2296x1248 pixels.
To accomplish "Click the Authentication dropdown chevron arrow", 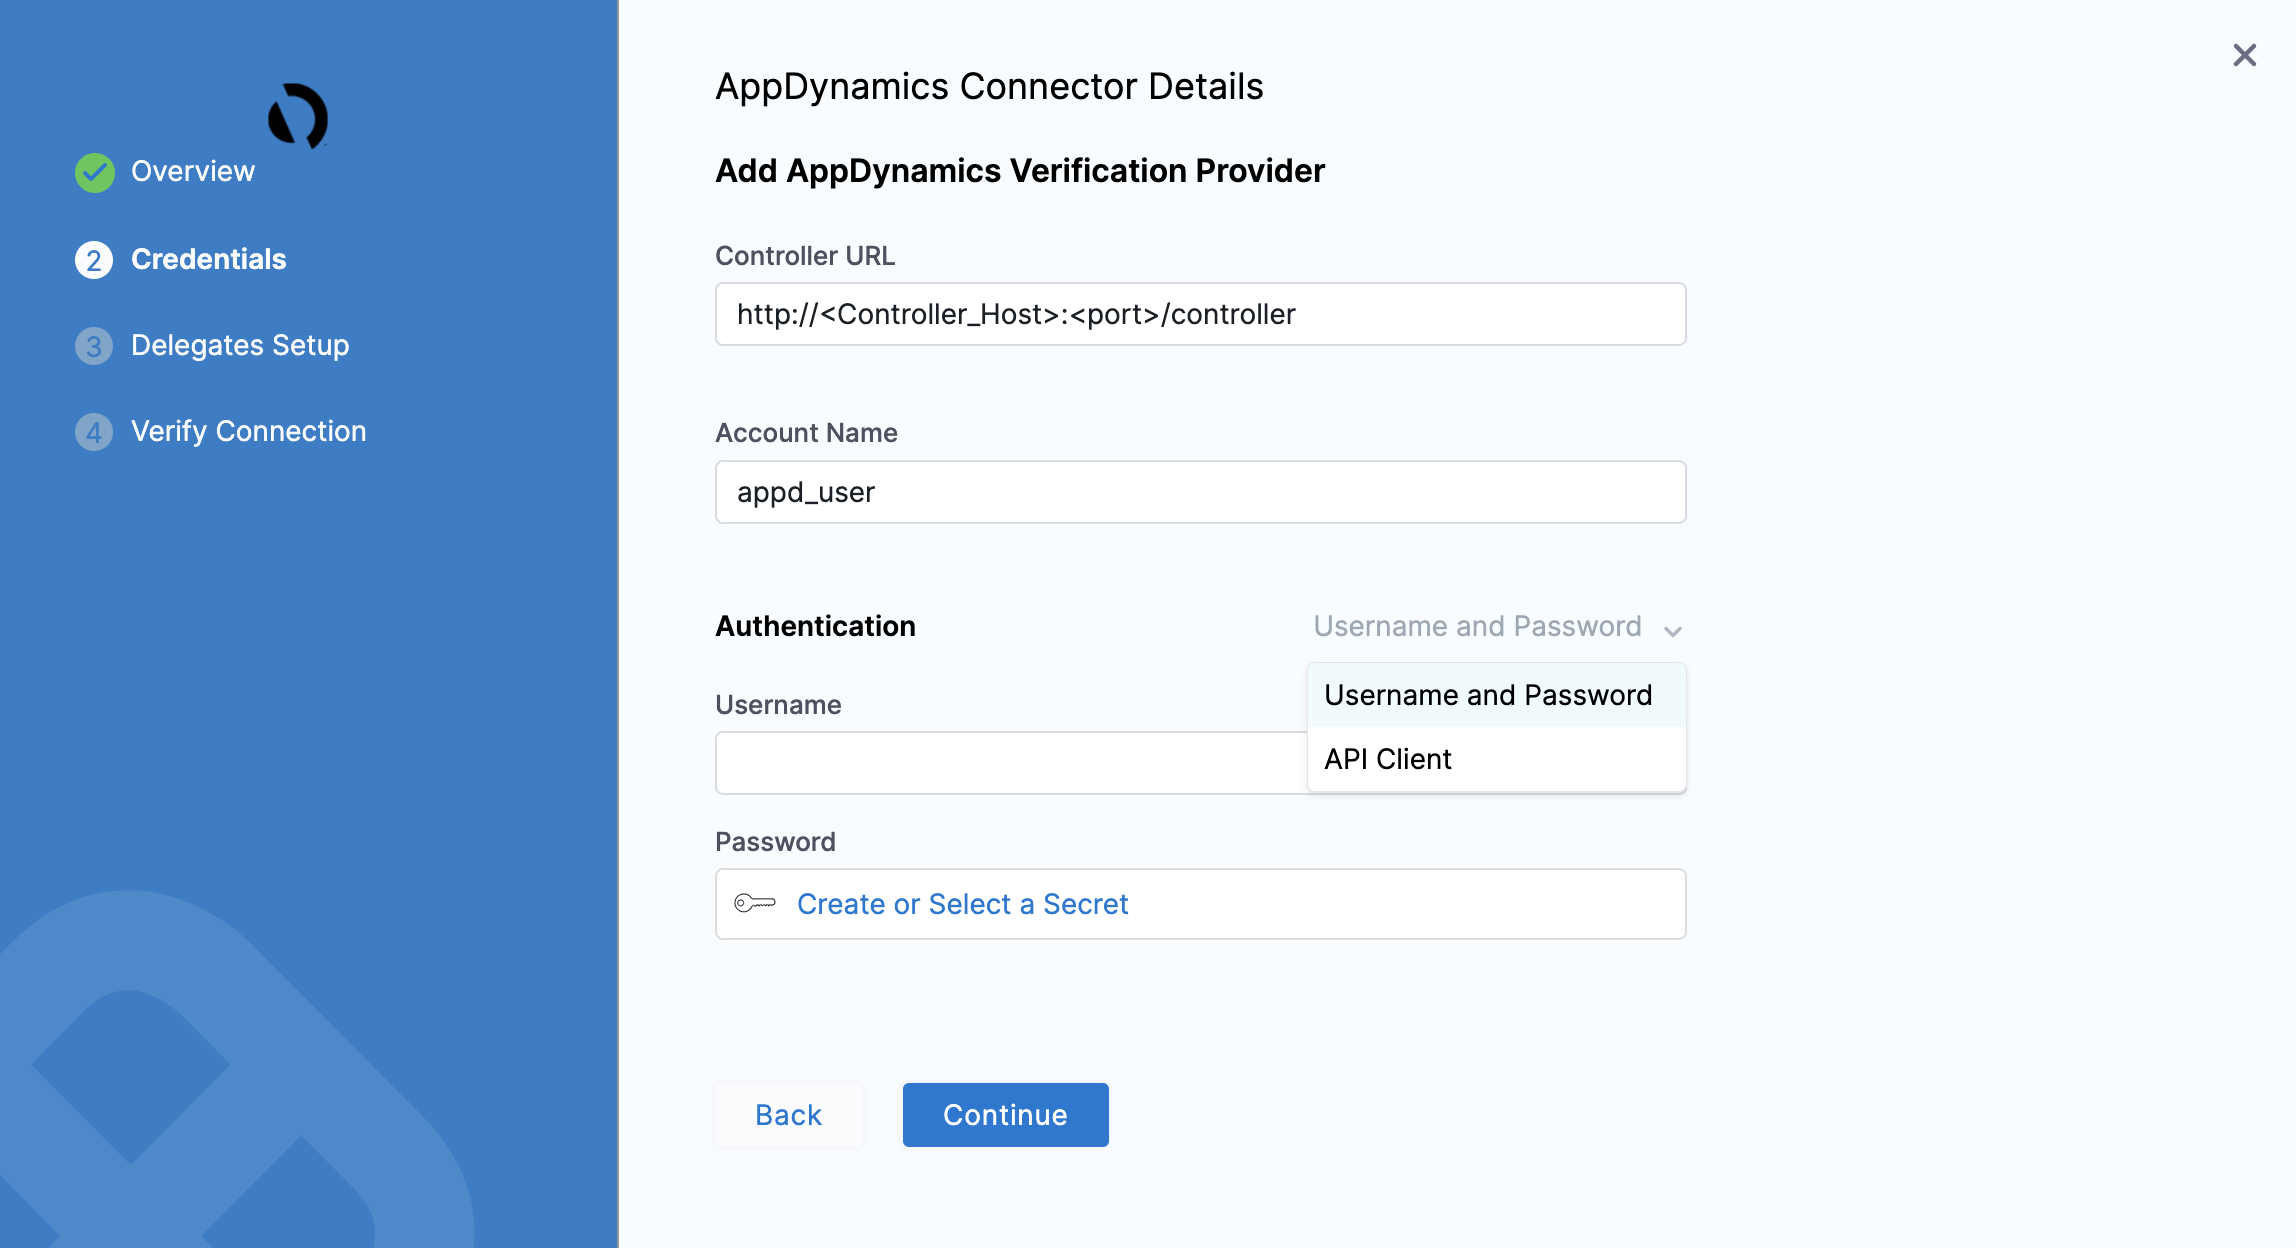I will point(1672,630).
